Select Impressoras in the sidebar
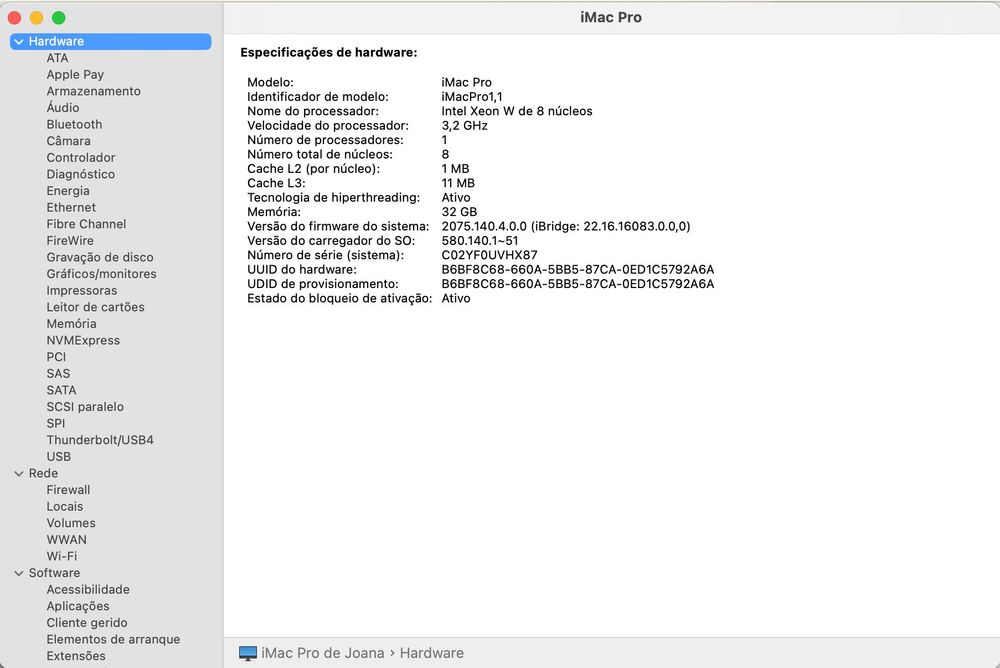The image size is (1000, 668). [82, 290]
